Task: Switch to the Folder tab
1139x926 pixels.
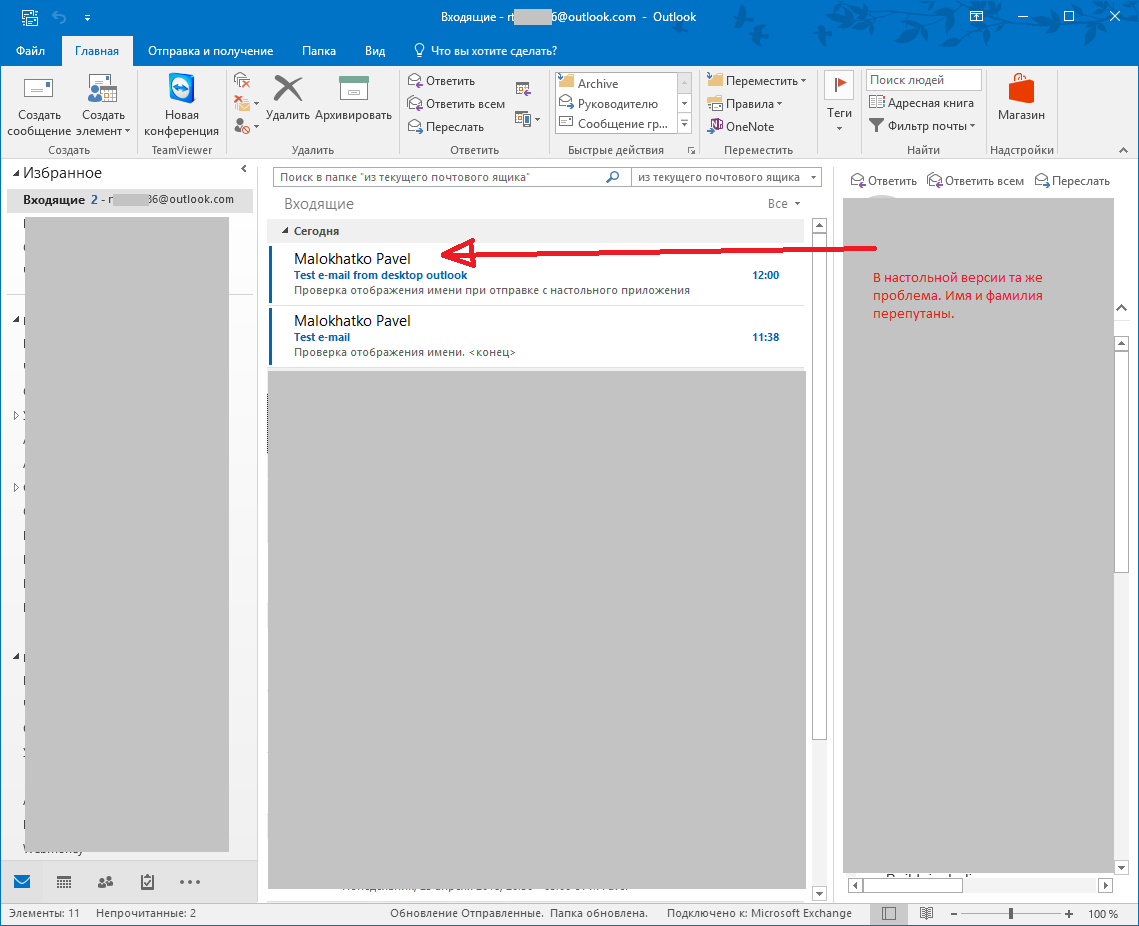Action: click(319, 51)
